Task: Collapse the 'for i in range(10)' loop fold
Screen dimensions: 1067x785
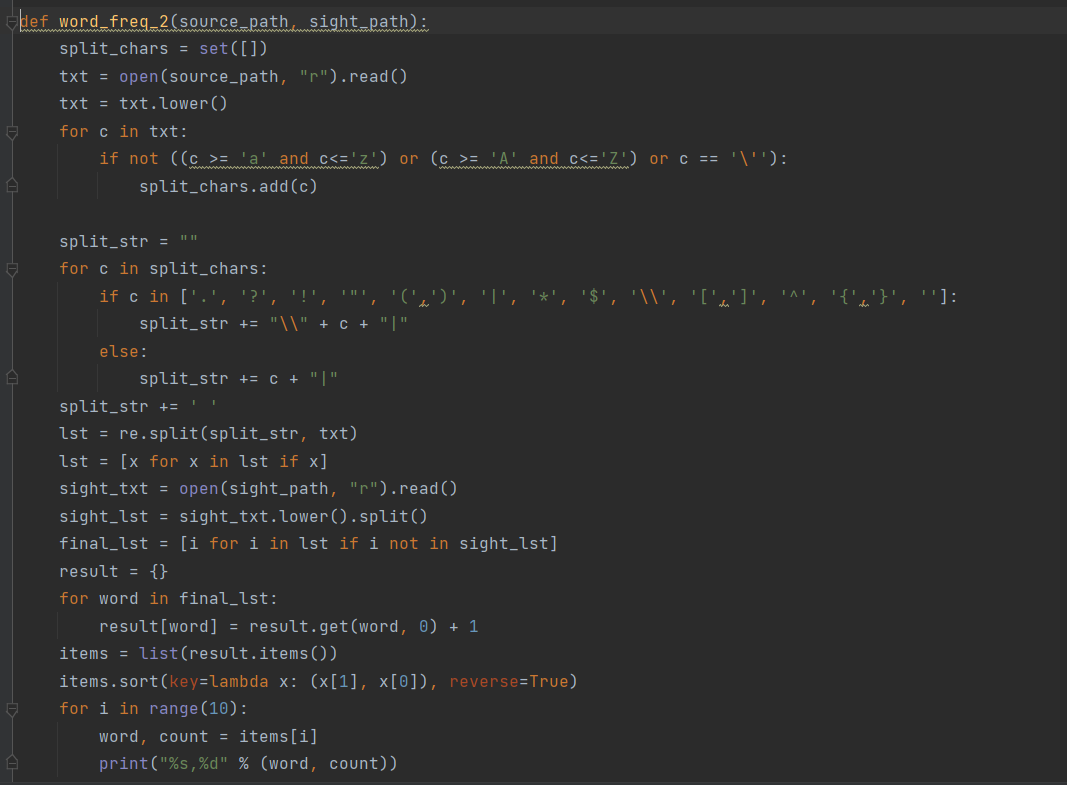Action: pos(12,709)
